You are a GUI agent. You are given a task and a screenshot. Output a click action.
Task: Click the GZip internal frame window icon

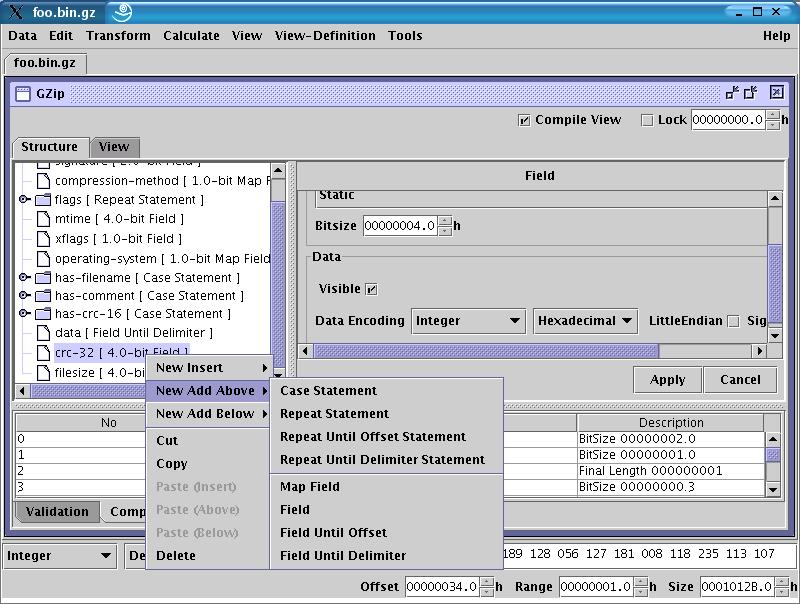click(x=22, y=93)
